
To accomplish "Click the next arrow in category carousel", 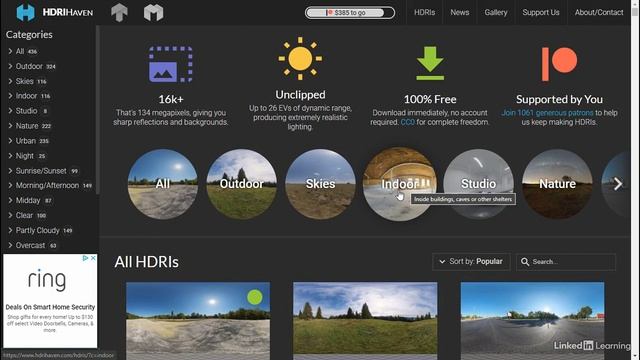I will 618,184.
